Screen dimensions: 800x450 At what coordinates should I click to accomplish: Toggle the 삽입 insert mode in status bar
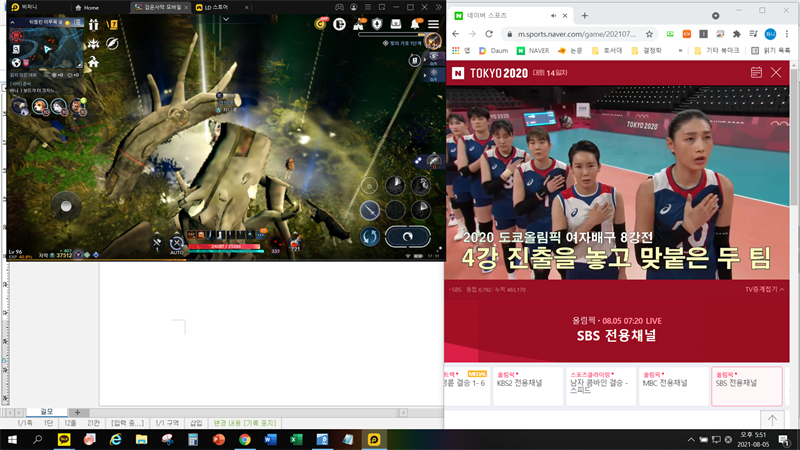(196, 423)
